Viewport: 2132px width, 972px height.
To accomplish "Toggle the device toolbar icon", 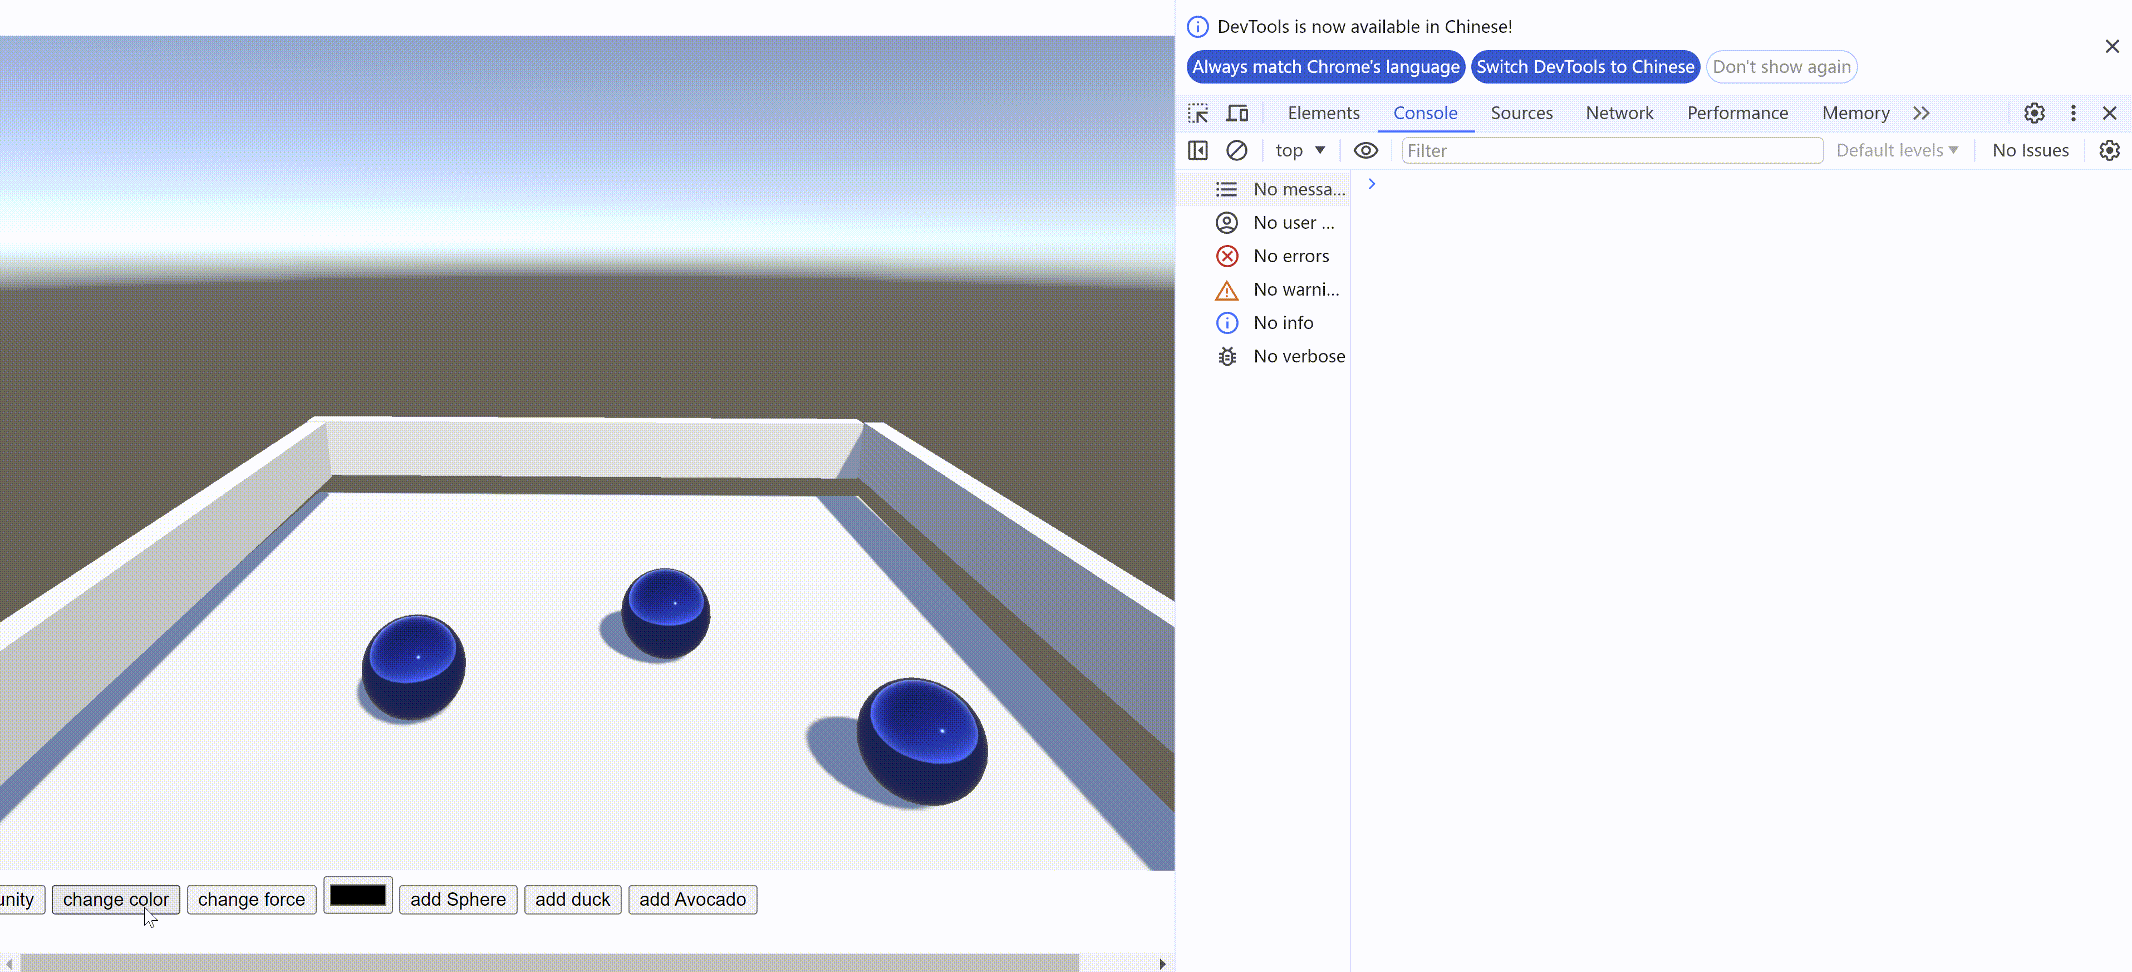I will coord(1237,113).
